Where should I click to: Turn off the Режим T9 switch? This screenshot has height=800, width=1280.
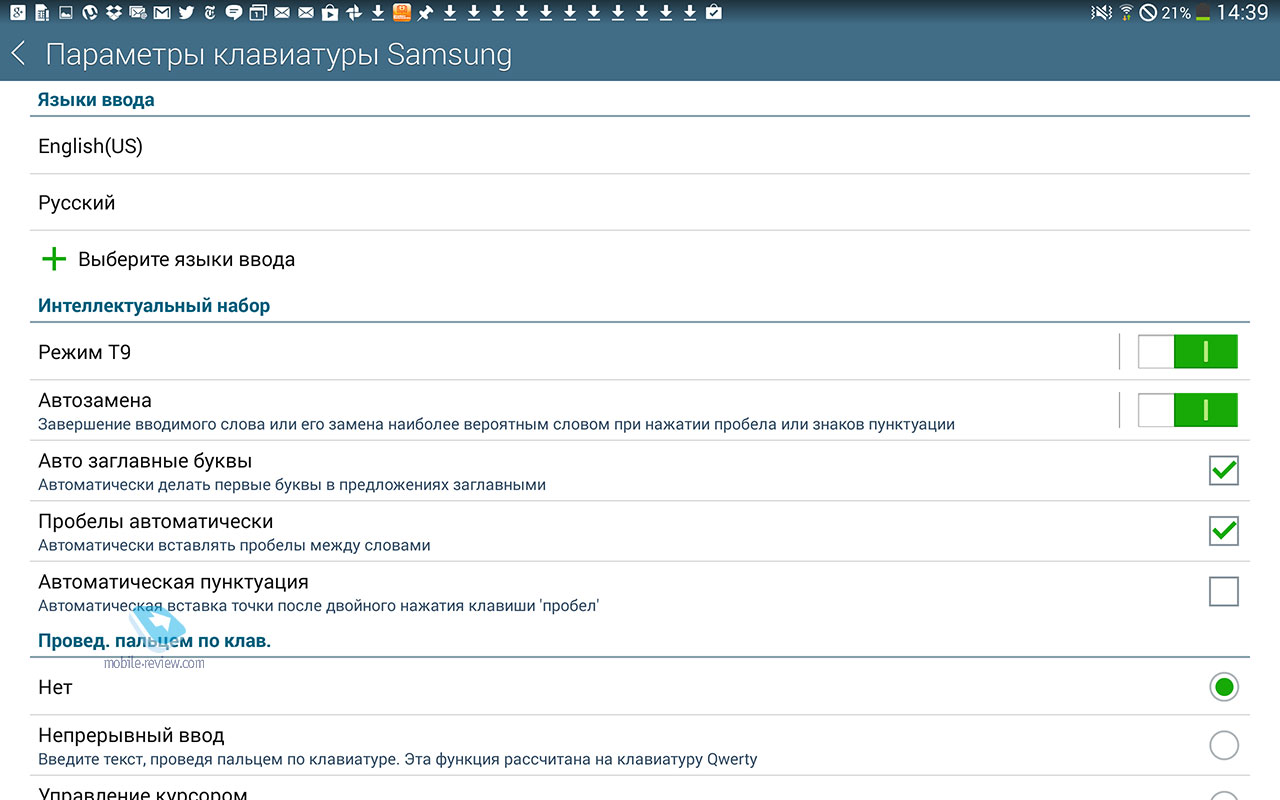(1188, 352)
